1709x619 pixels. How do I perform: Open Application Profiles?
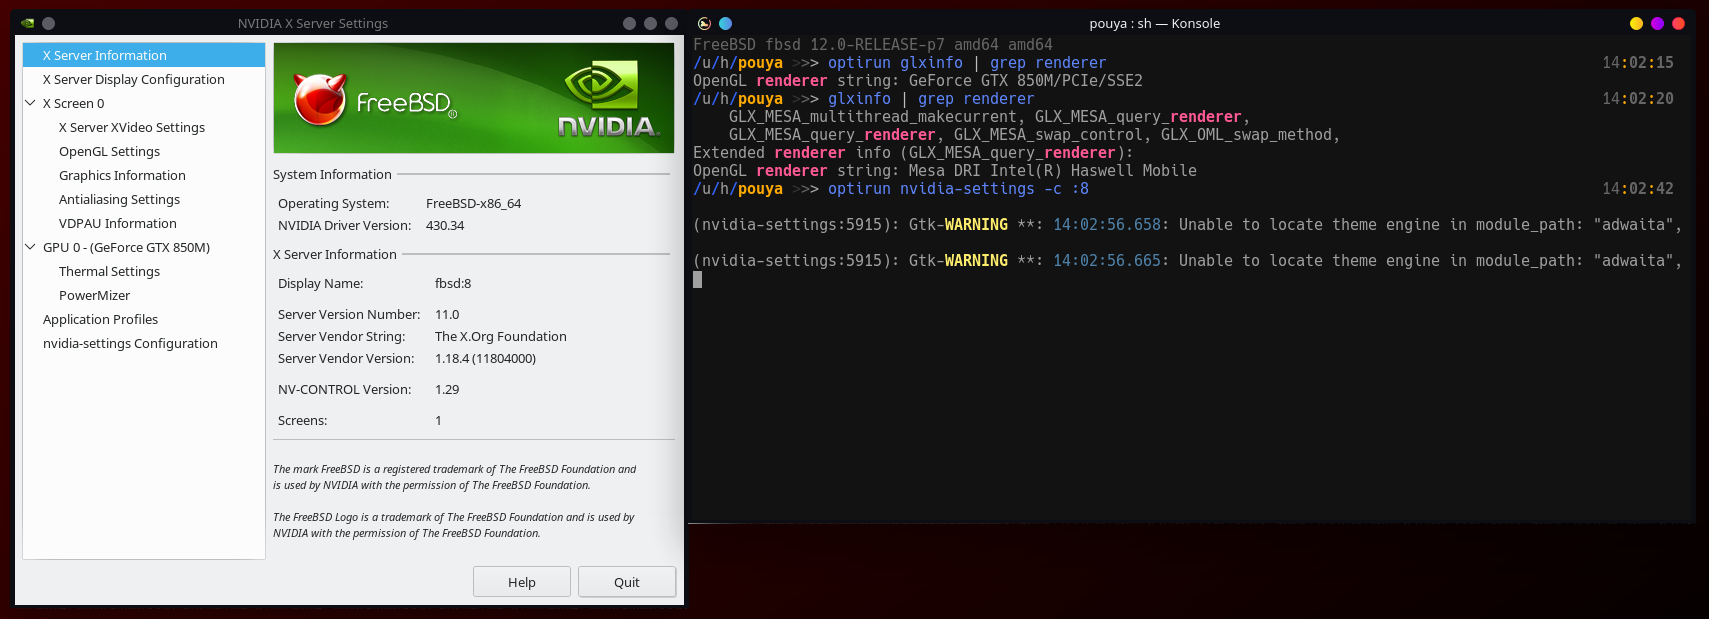(100, 319)
